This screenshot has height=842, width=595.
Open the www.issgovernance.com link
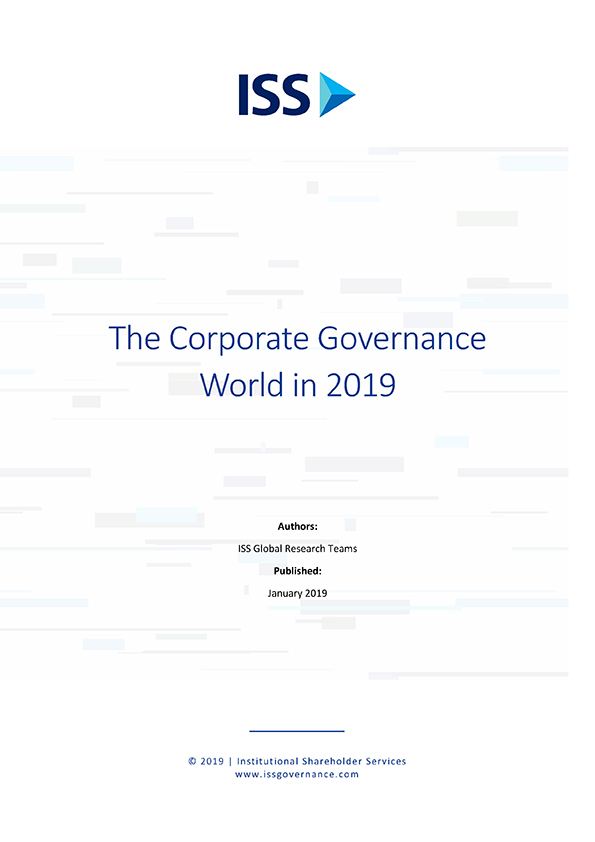297,774
